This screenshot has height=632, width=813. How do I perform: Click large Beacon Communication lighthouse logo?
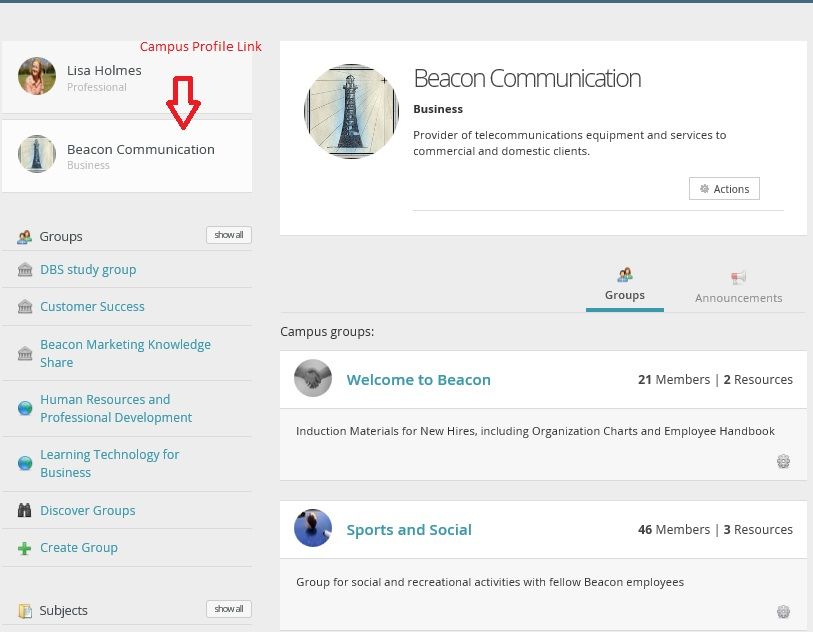click(x=352, y=111)
